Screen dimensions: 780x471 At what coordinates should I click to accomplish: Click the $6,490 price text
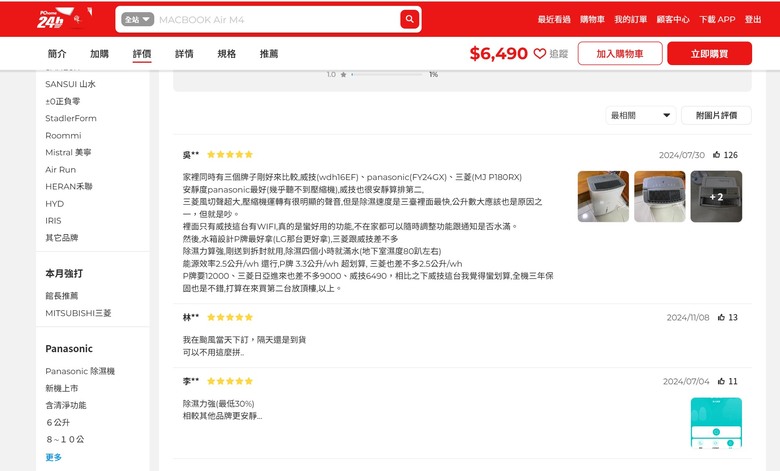click(x=498, y=53)
